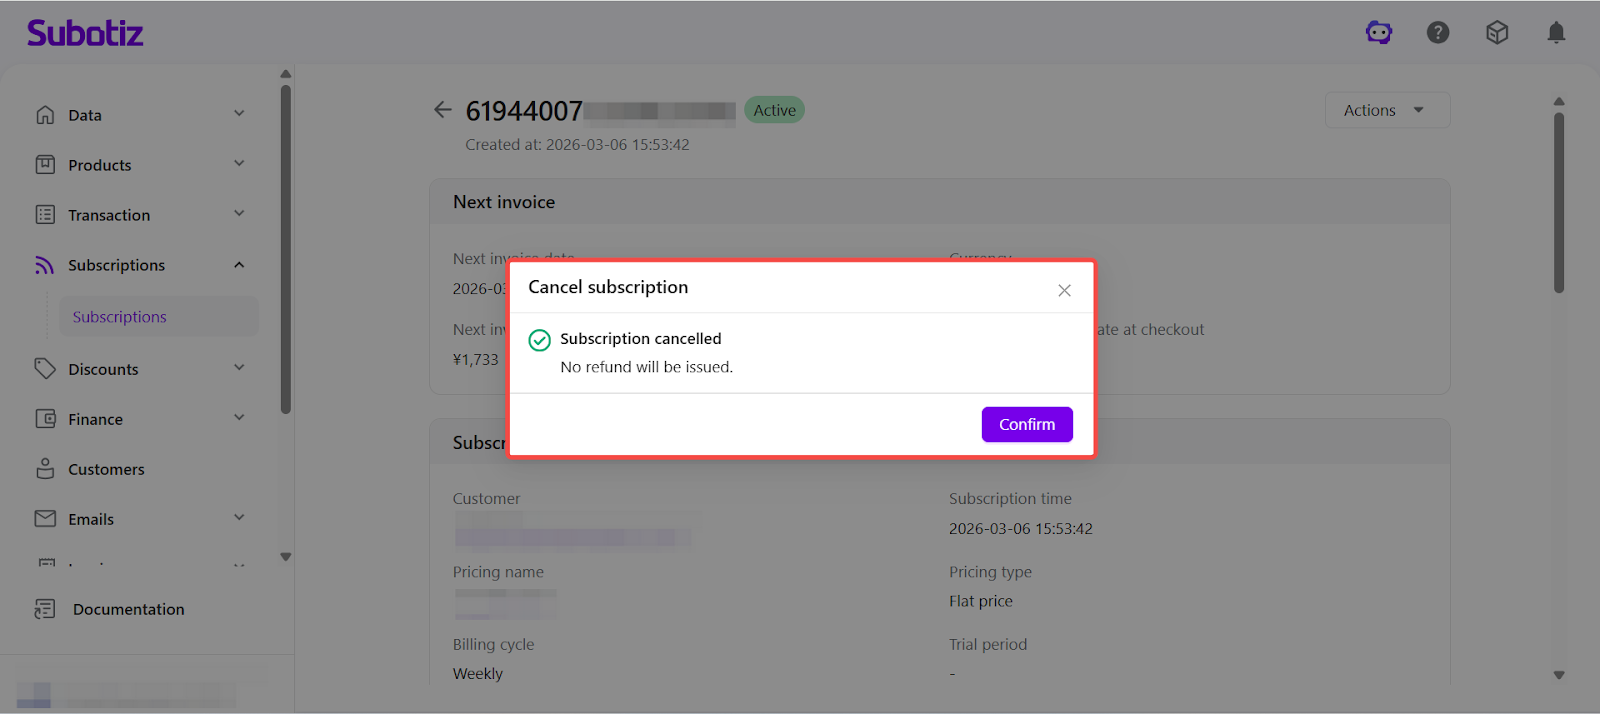Close the Cancel subscription dialog with X
The height and width of the screenshot is (714, 1600).
pos(1064,290)
